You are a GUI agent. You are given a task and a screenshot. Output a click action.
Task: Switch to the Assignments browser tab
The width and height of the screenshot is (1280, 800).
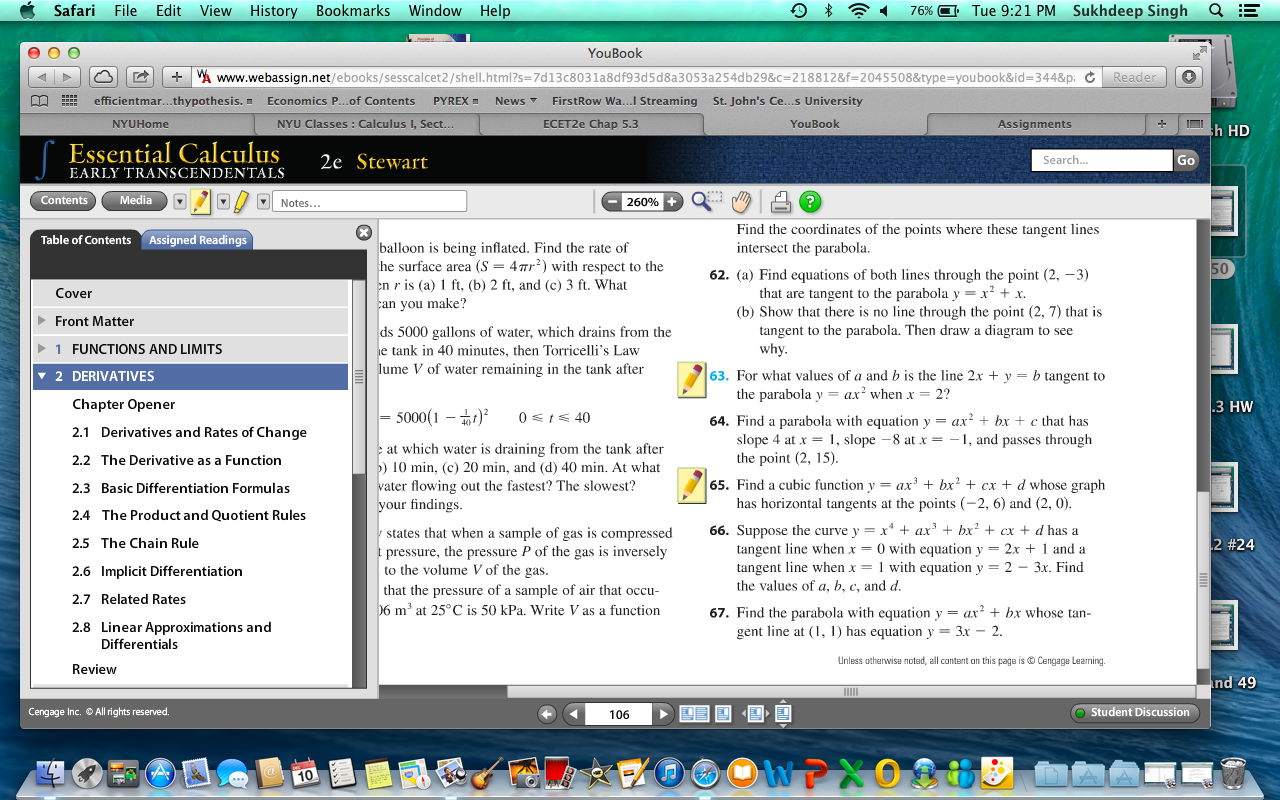click(1035, 124)
